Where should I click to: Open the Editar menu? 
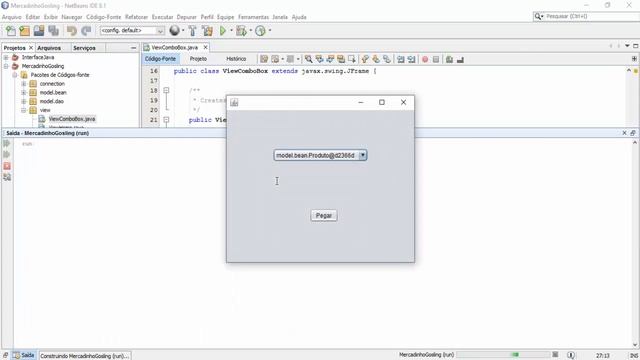33,17
